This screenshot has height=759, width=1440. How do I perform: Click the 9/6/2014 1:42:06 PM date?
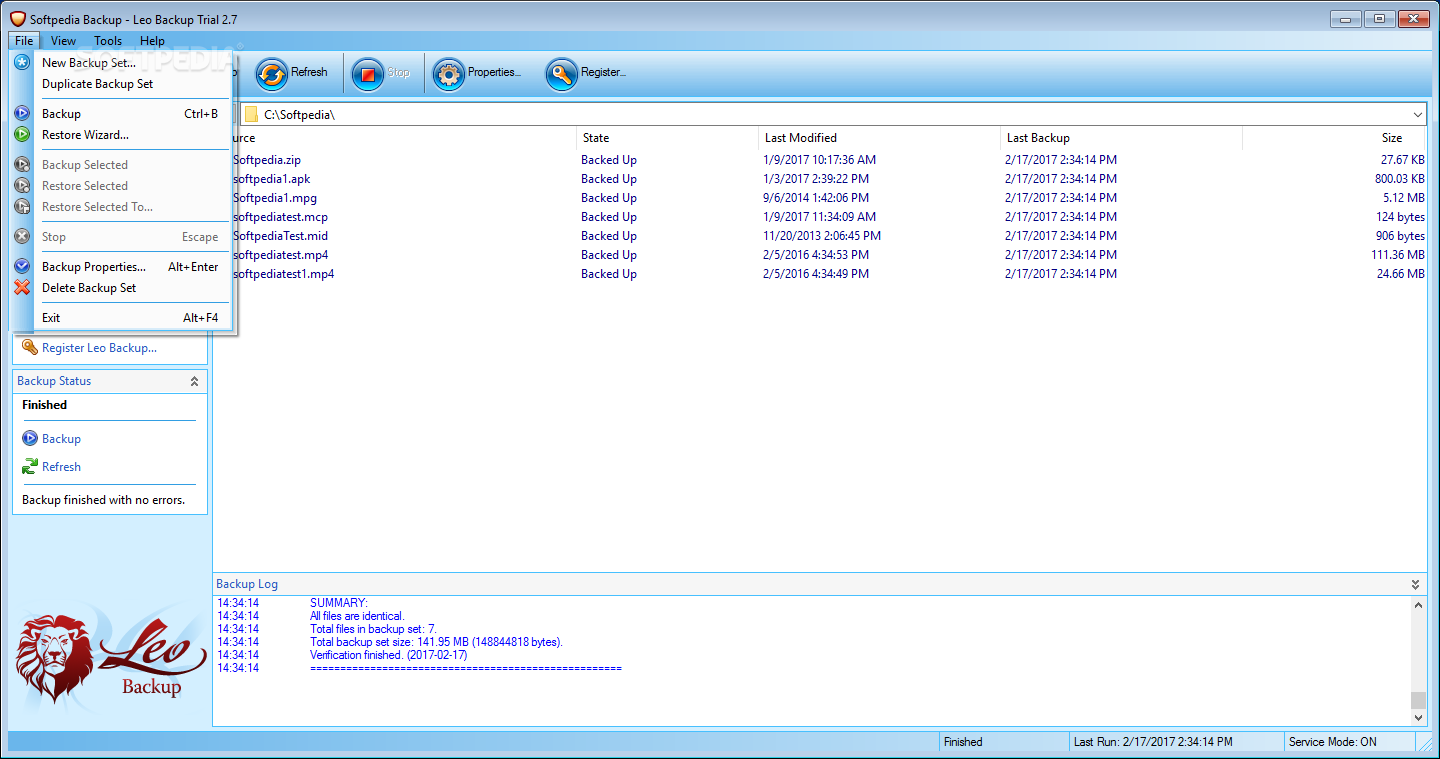point(815,198)
